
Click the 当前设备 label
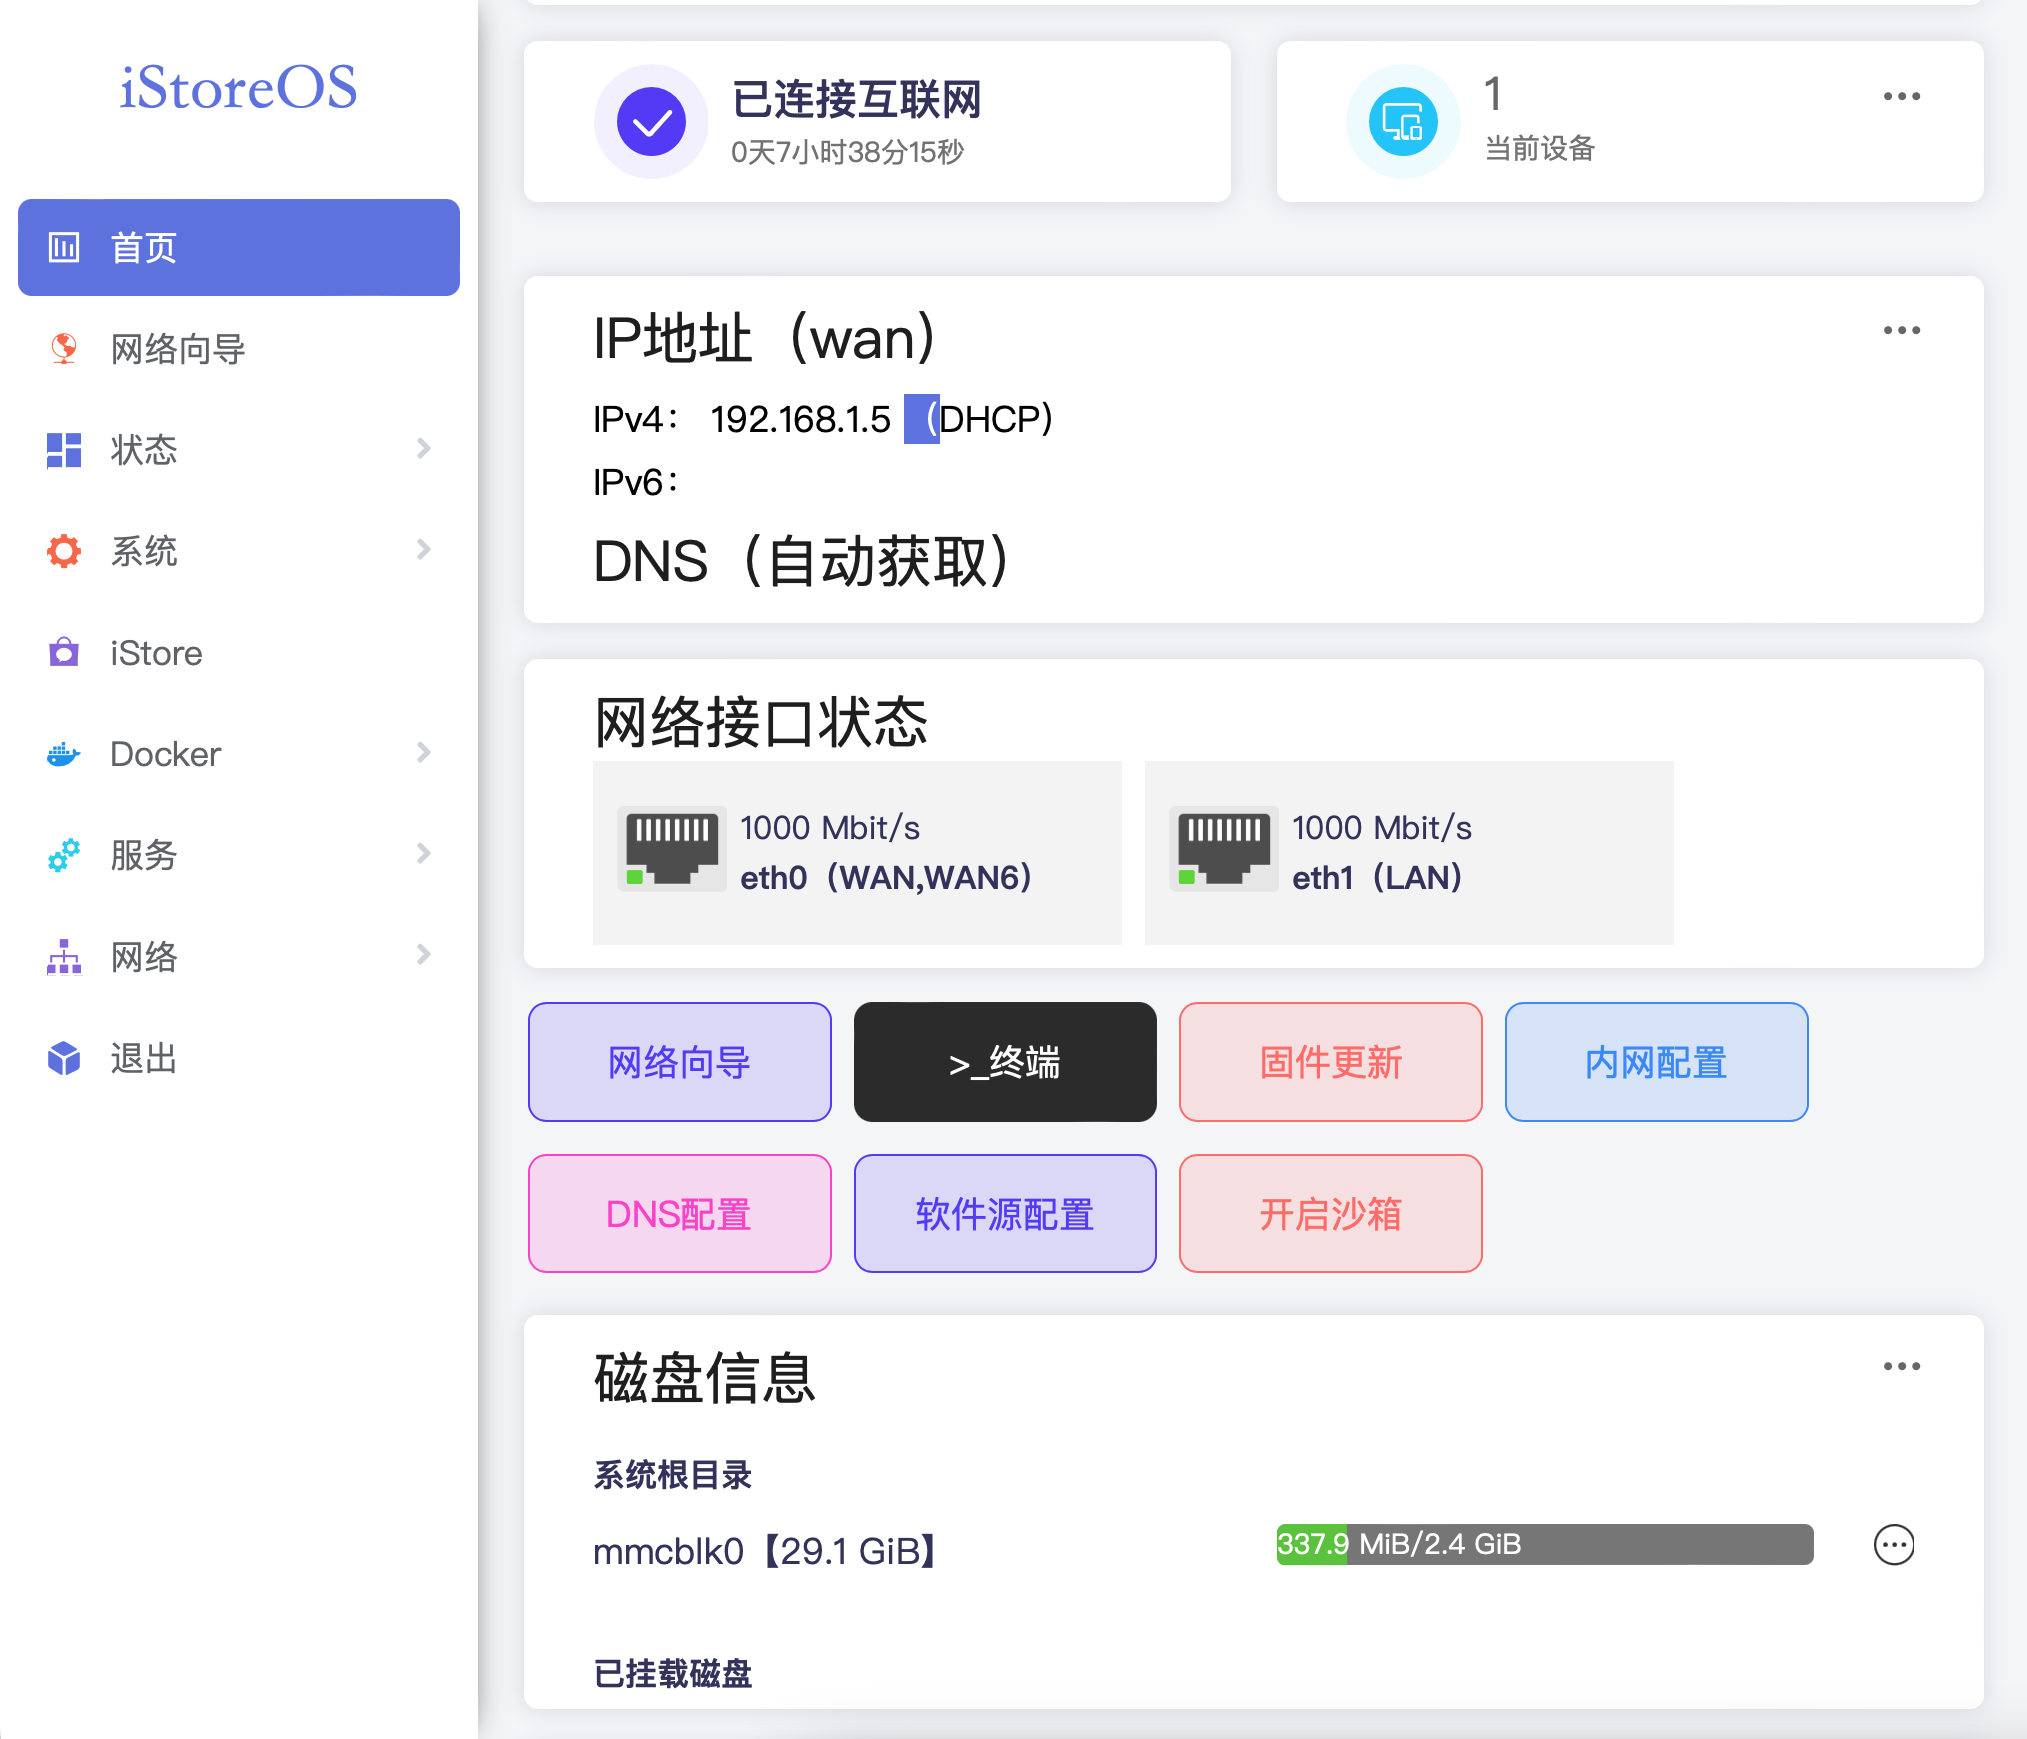coord(1540,149)
